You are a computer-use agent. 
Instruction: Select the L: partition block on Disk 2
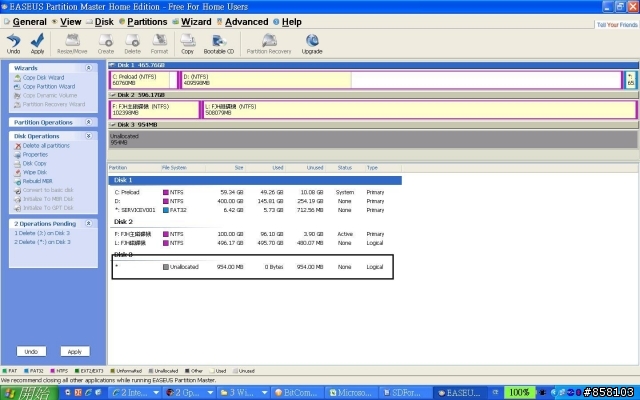tap(419, 109)
